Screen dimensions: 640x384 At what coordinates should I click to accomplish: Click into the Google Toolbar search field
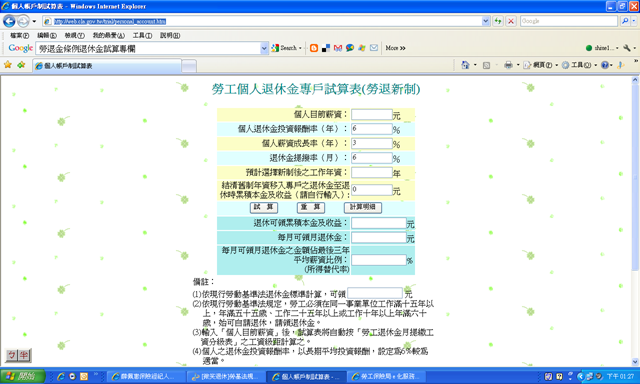[148, 49]
